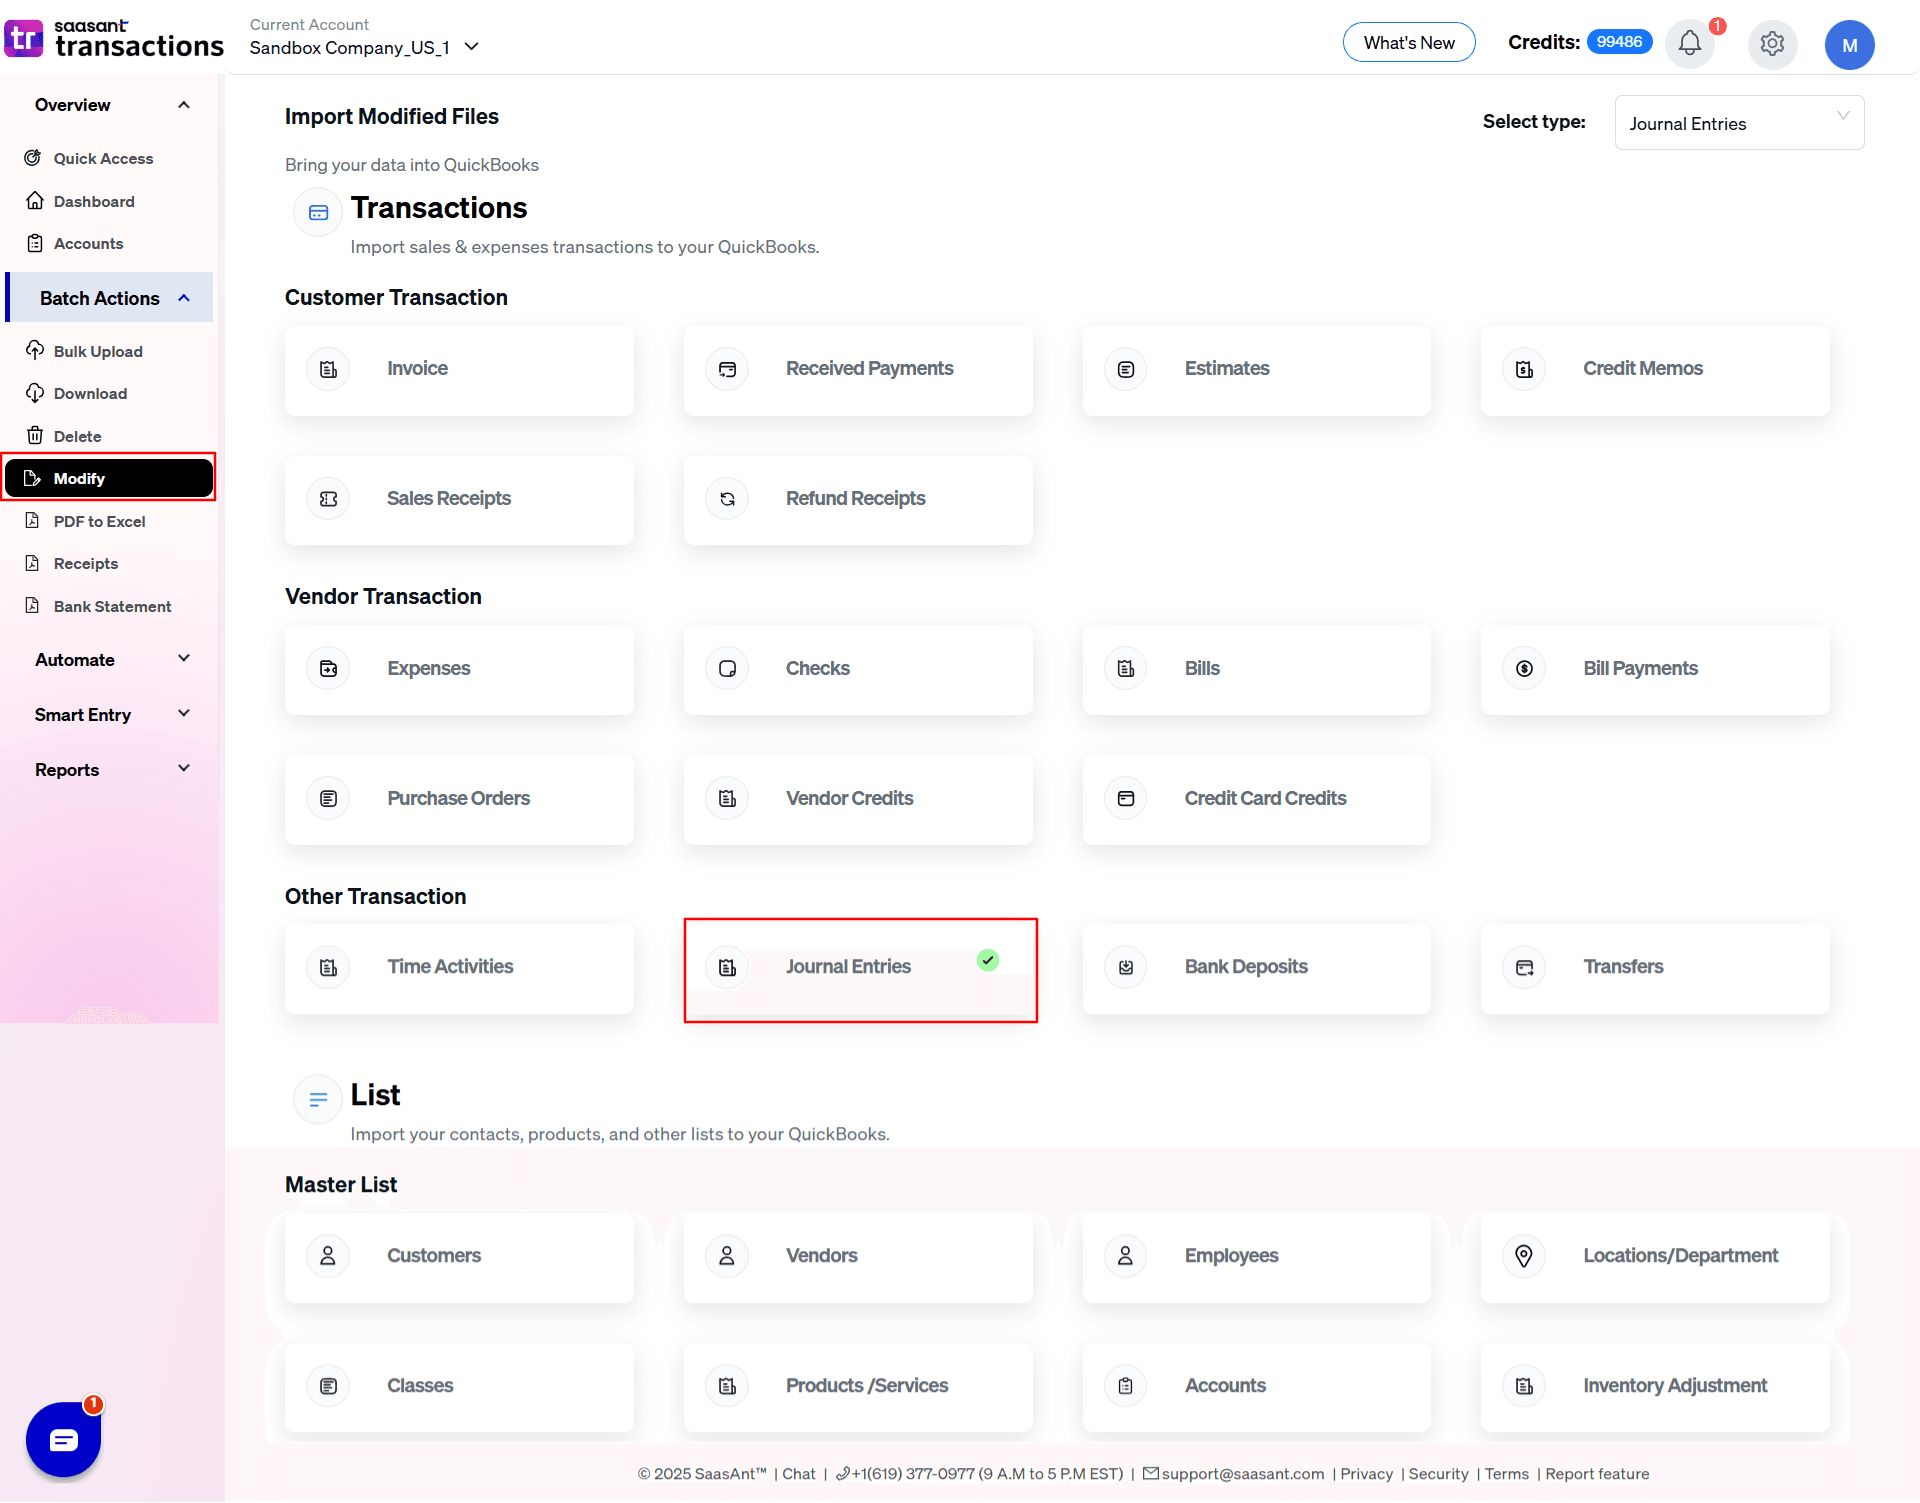Click the Time Activities card icon
This screenshot has height=1503, width=1920.
[x=328, y=967]
